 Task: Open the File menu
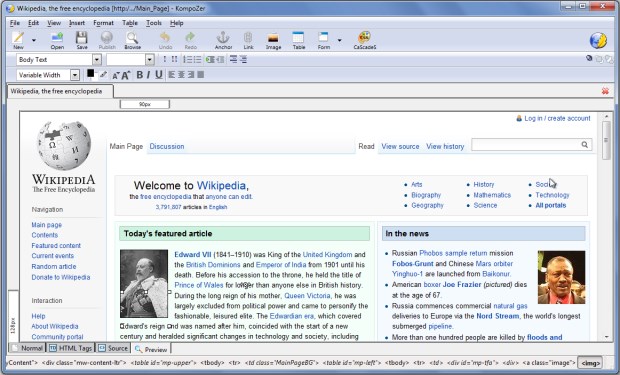(15, 23)
